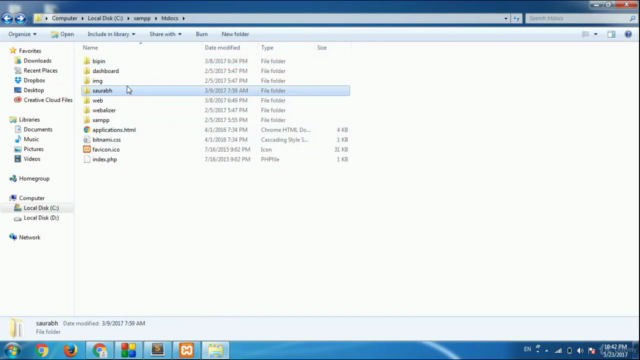
Task: Open Libraries in the navigation pane
Action: (29, 120)
